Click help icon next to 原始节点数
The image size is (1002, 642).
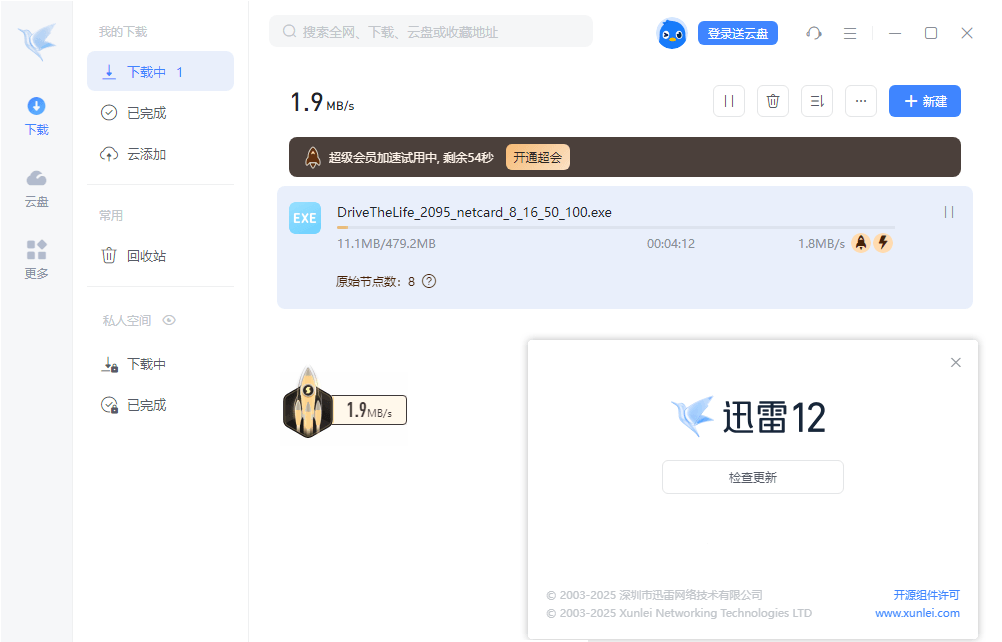point(429,281)
